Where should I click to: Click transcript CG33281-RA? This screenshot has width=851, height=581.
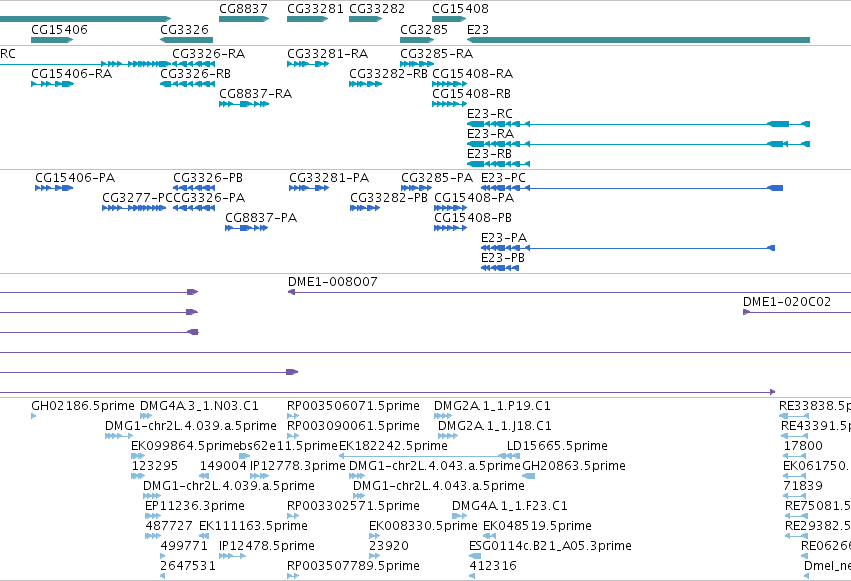coord(308,64)
